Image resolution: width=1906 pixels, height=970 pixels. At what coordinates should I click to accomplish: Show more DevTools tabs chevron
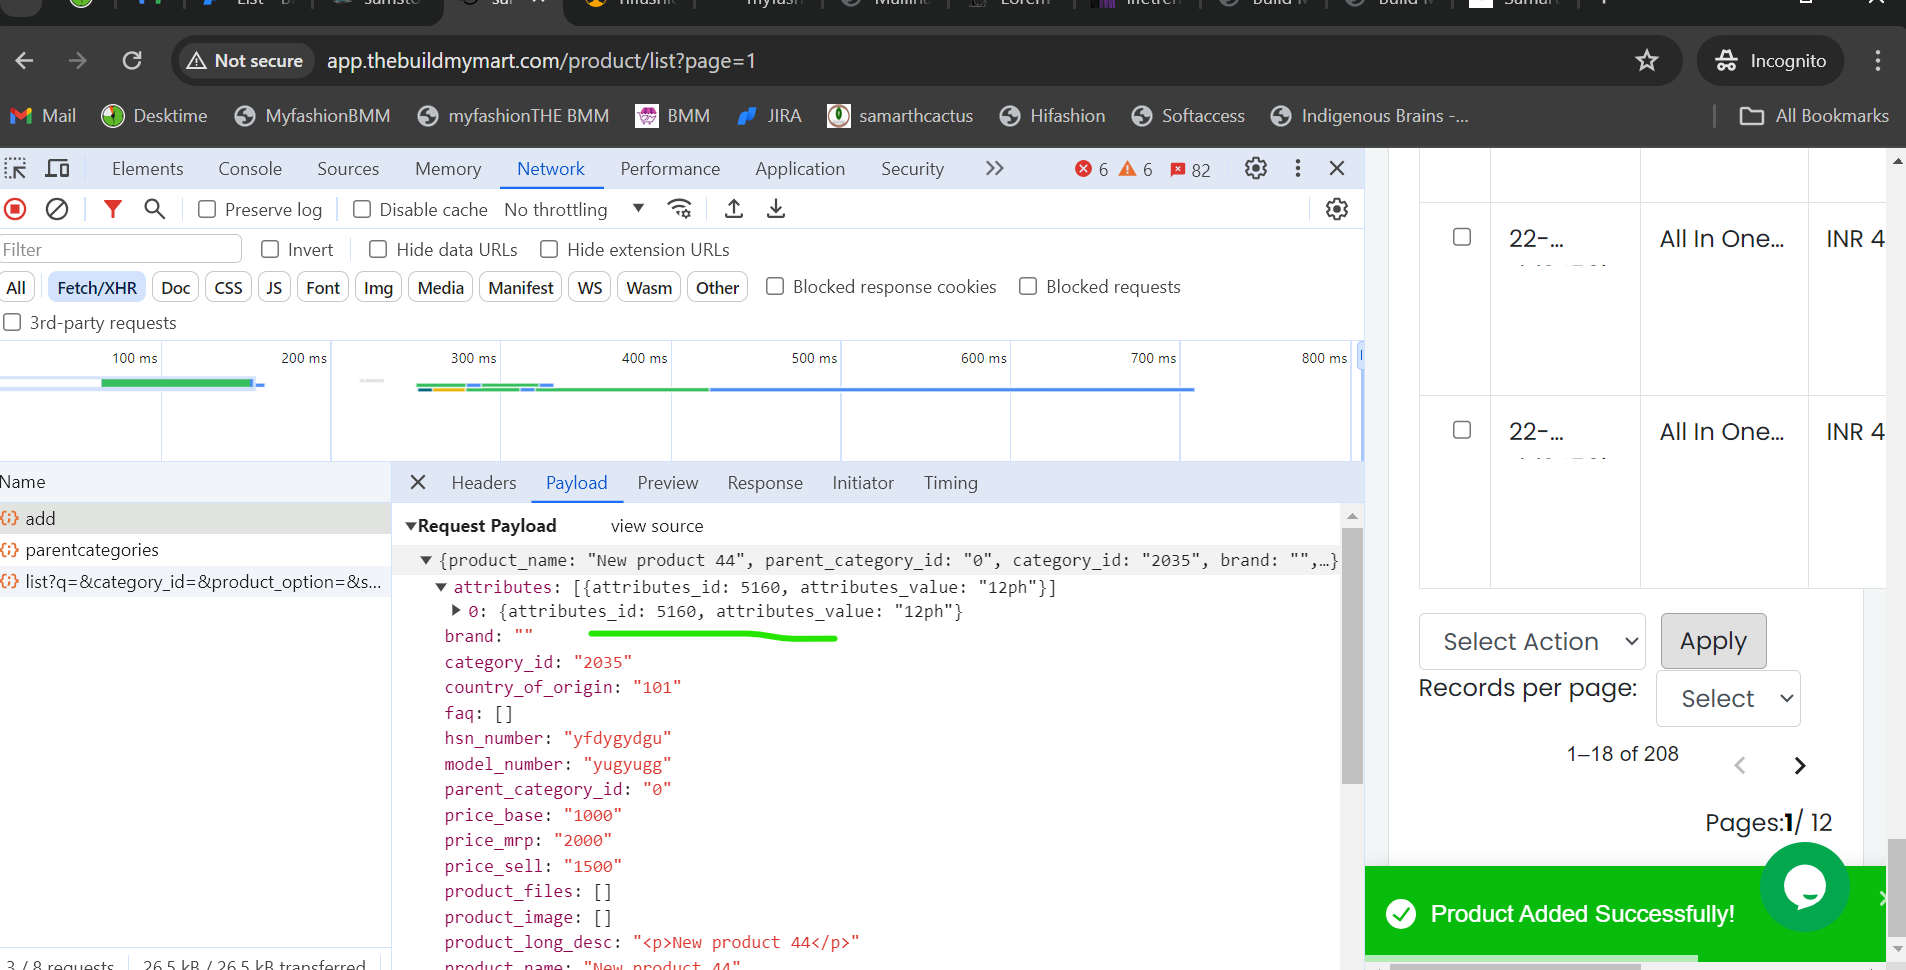pyautogui.click(x=994, y=168)
